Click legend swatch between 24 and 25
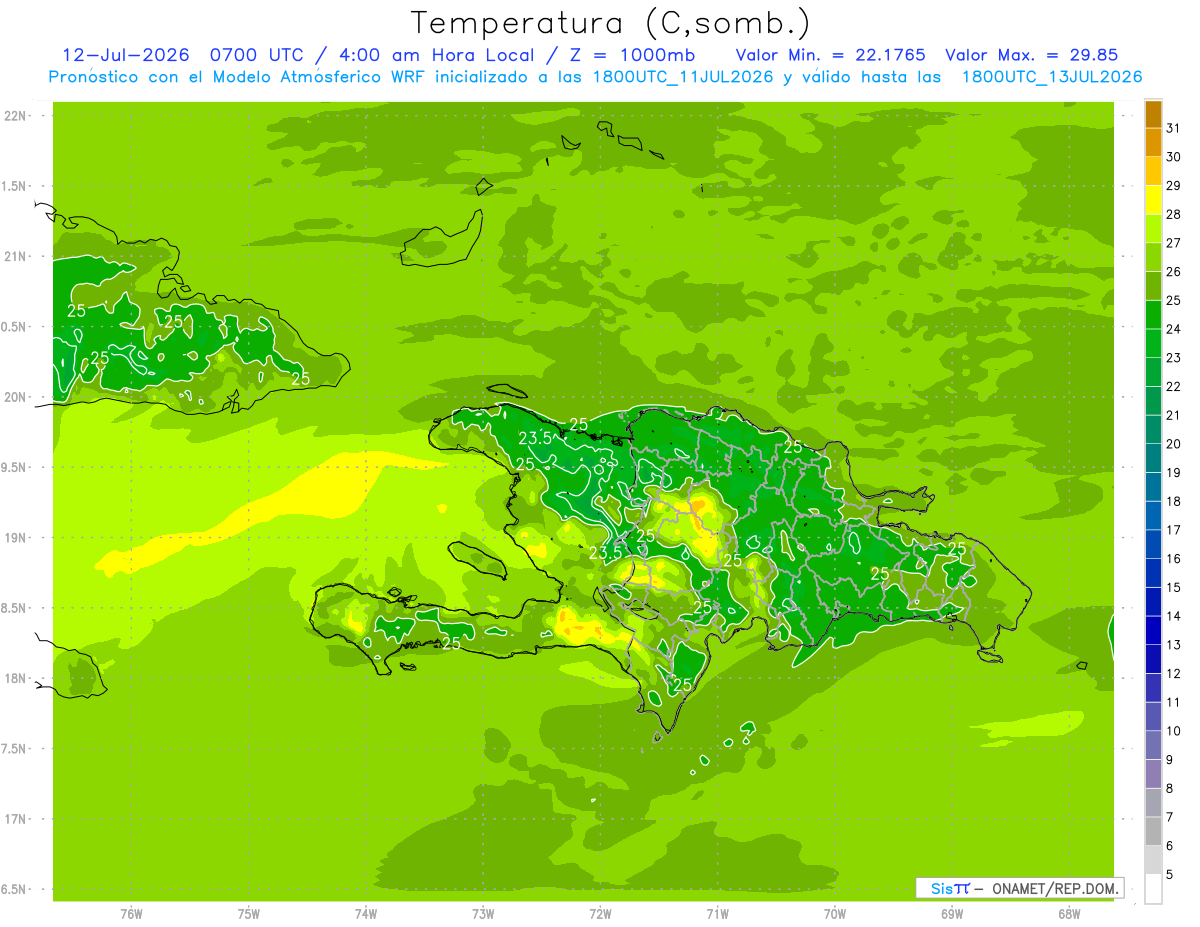1200x927 pixels. pyautogui.click(x=1153, y=315)
